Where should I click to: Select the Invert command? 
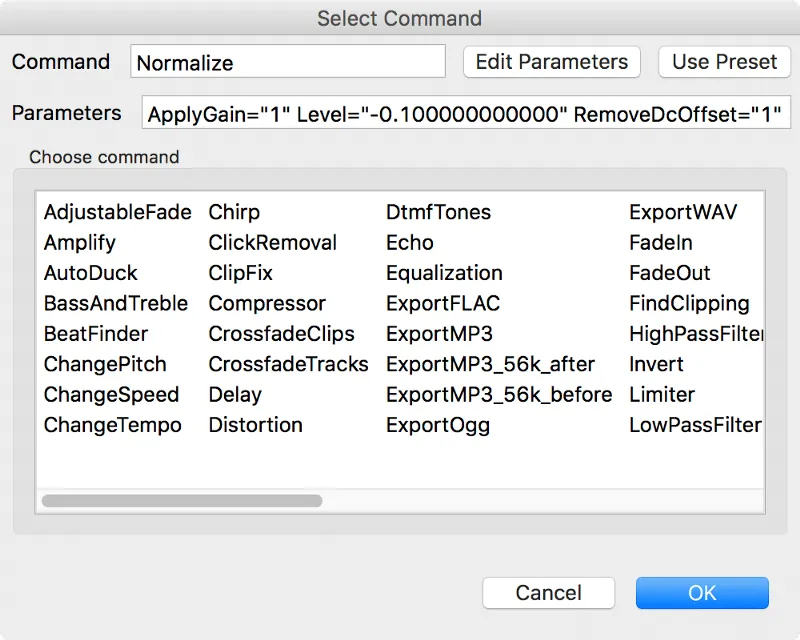tap(655, 364)
